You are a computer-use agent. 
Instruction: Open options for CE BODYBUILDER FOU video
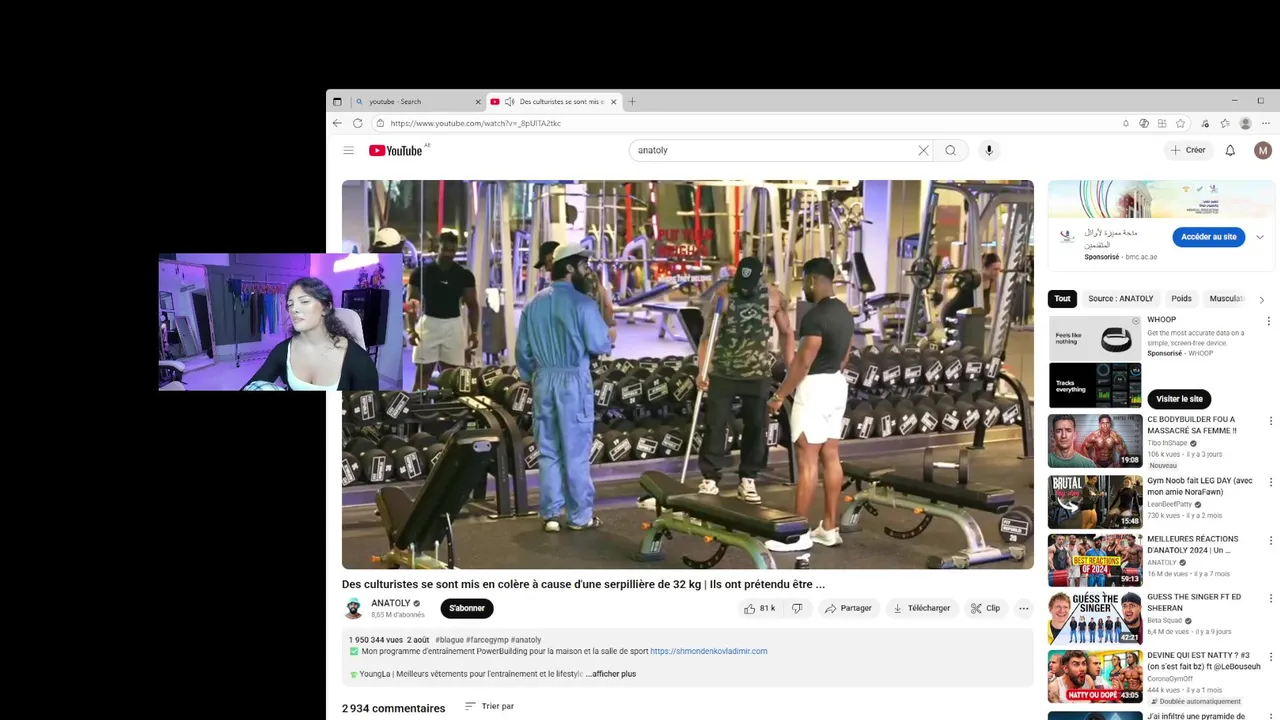coord(1270,421)
